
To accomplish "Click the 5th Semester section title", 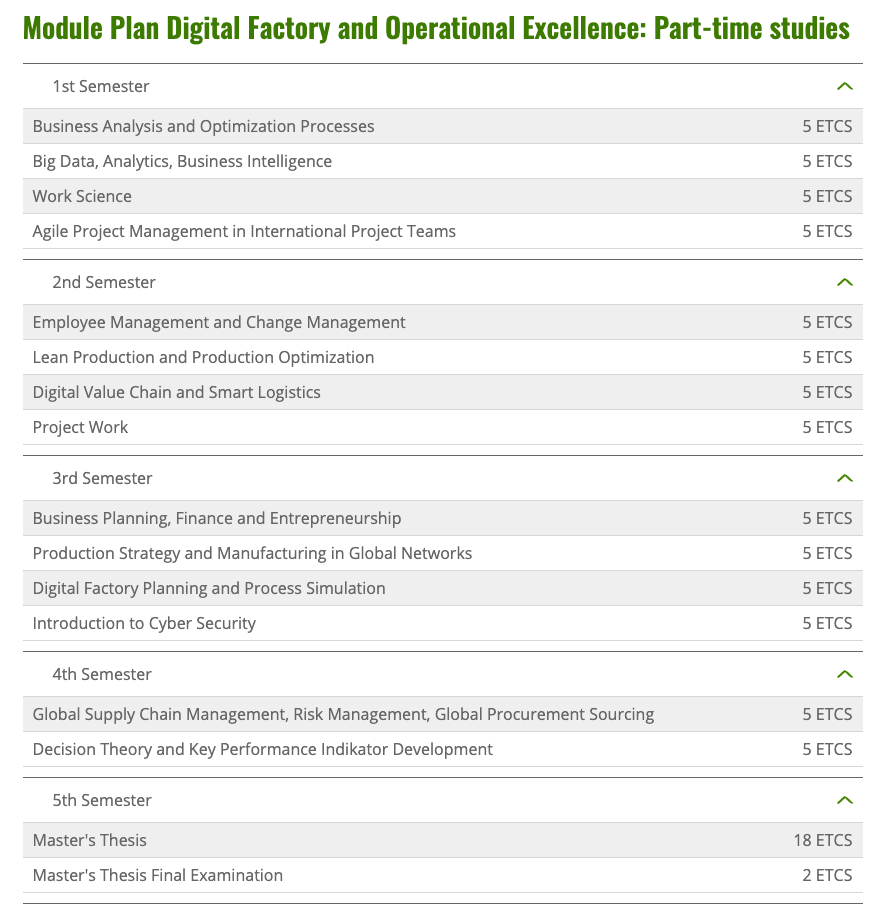I will tap(102, 801).
